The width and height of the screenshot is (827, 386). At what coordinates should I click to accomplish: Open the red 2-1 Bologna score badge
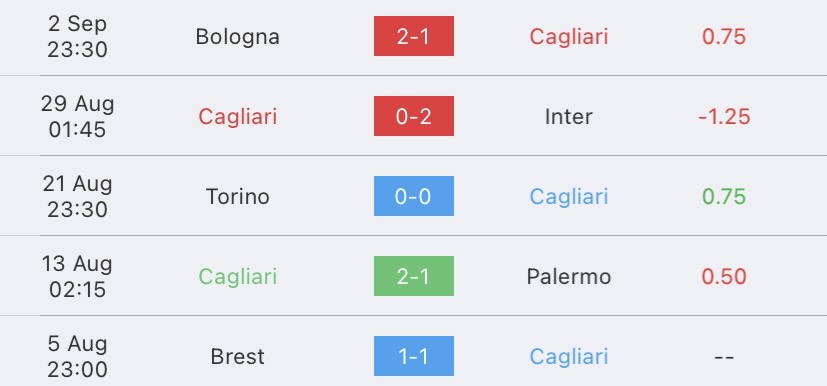tap(414, 36)
